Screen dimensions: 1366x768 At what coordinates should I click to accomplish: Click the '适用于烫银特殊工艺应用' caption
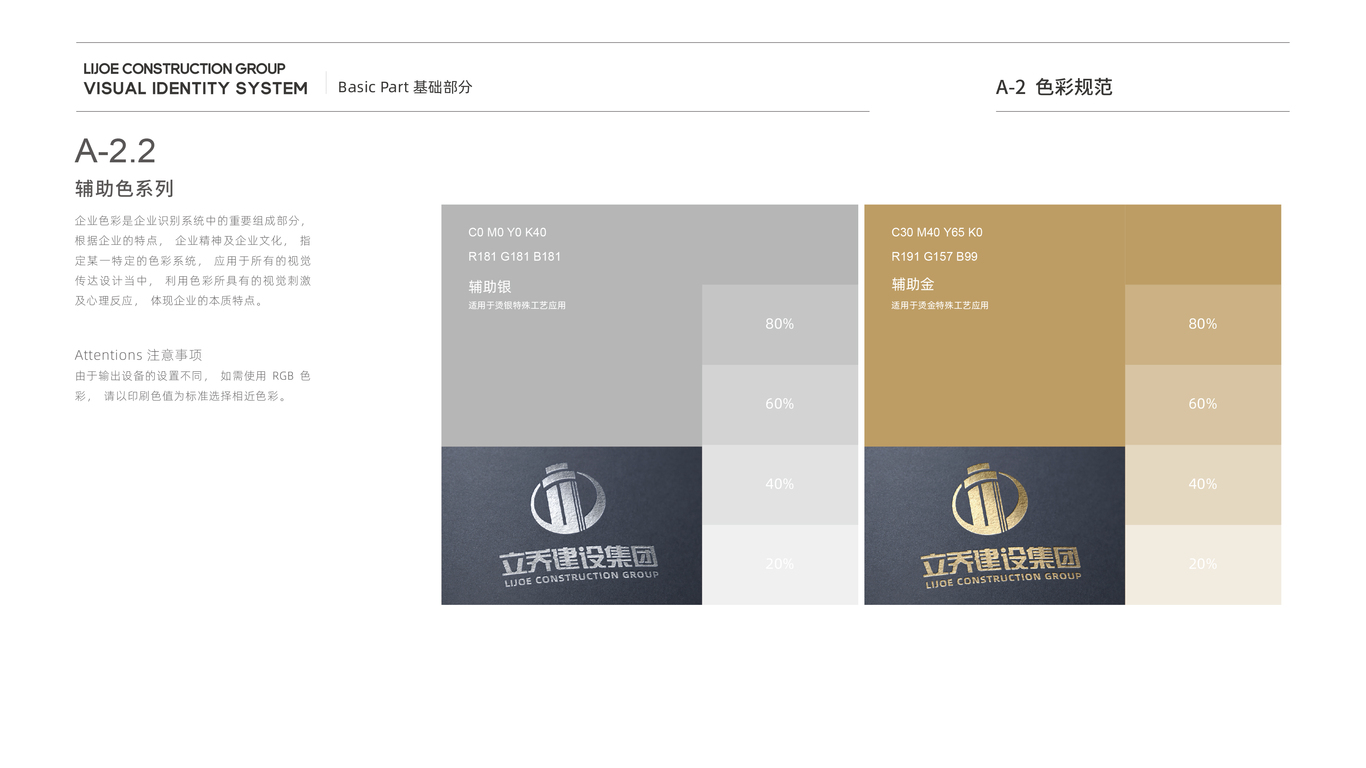[517, 305]
